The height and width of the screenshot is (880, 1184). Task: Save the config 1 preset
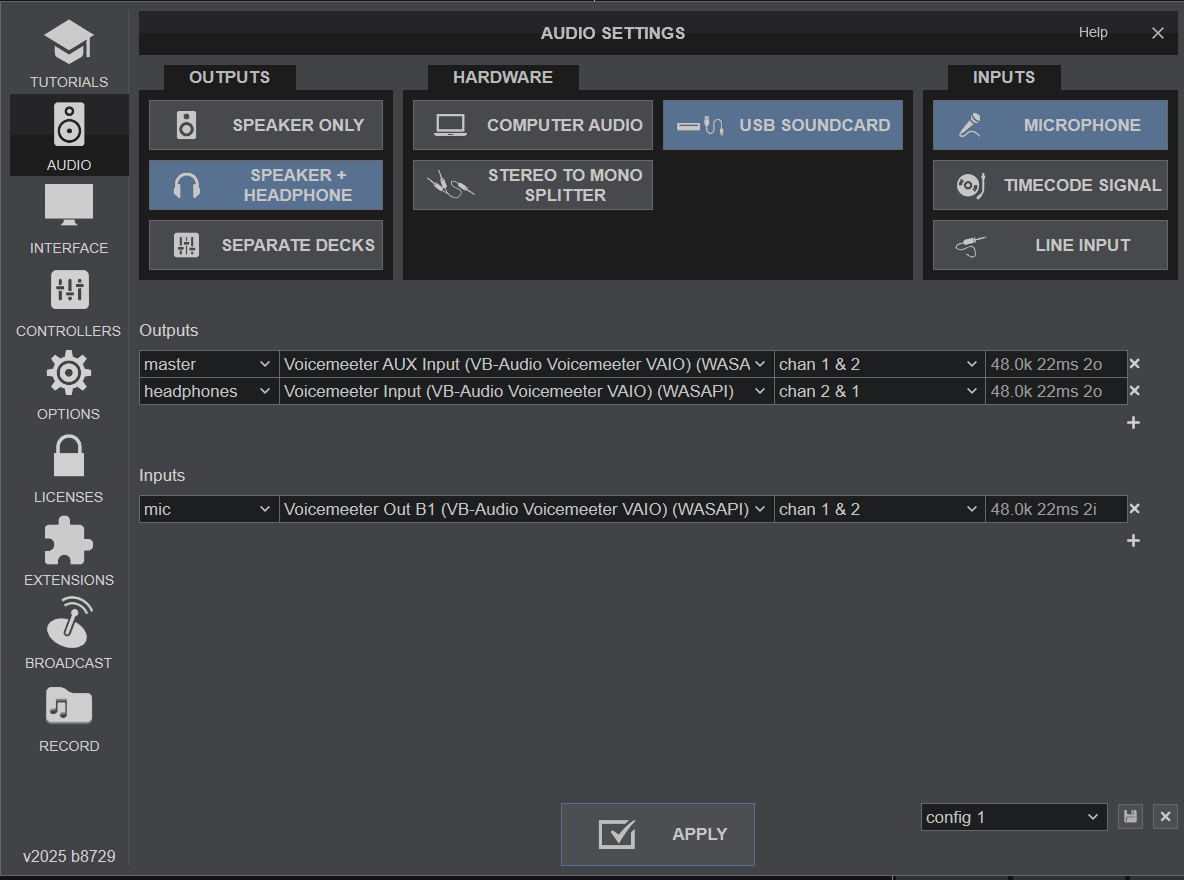[1130, 817]
